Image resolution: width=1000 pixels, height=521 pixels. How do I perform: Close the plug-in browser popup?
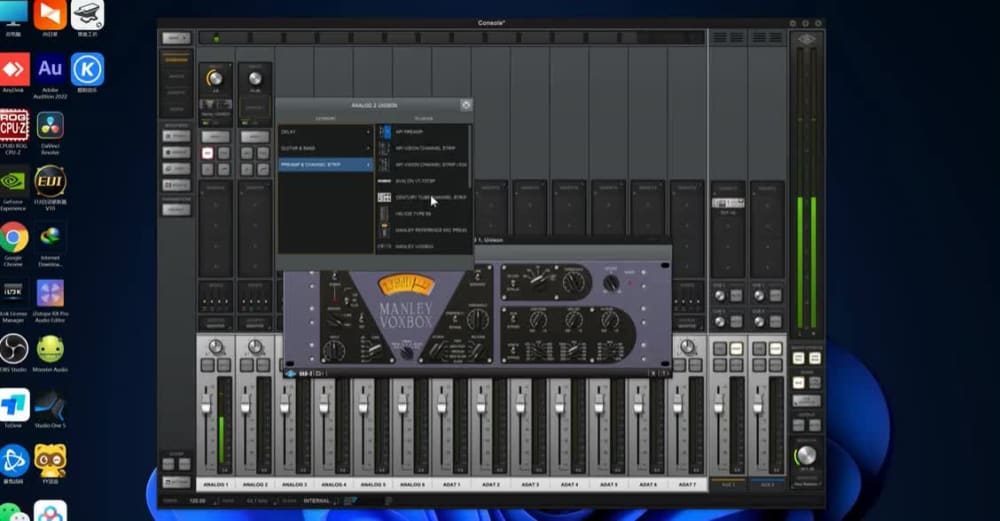point(466,105)
